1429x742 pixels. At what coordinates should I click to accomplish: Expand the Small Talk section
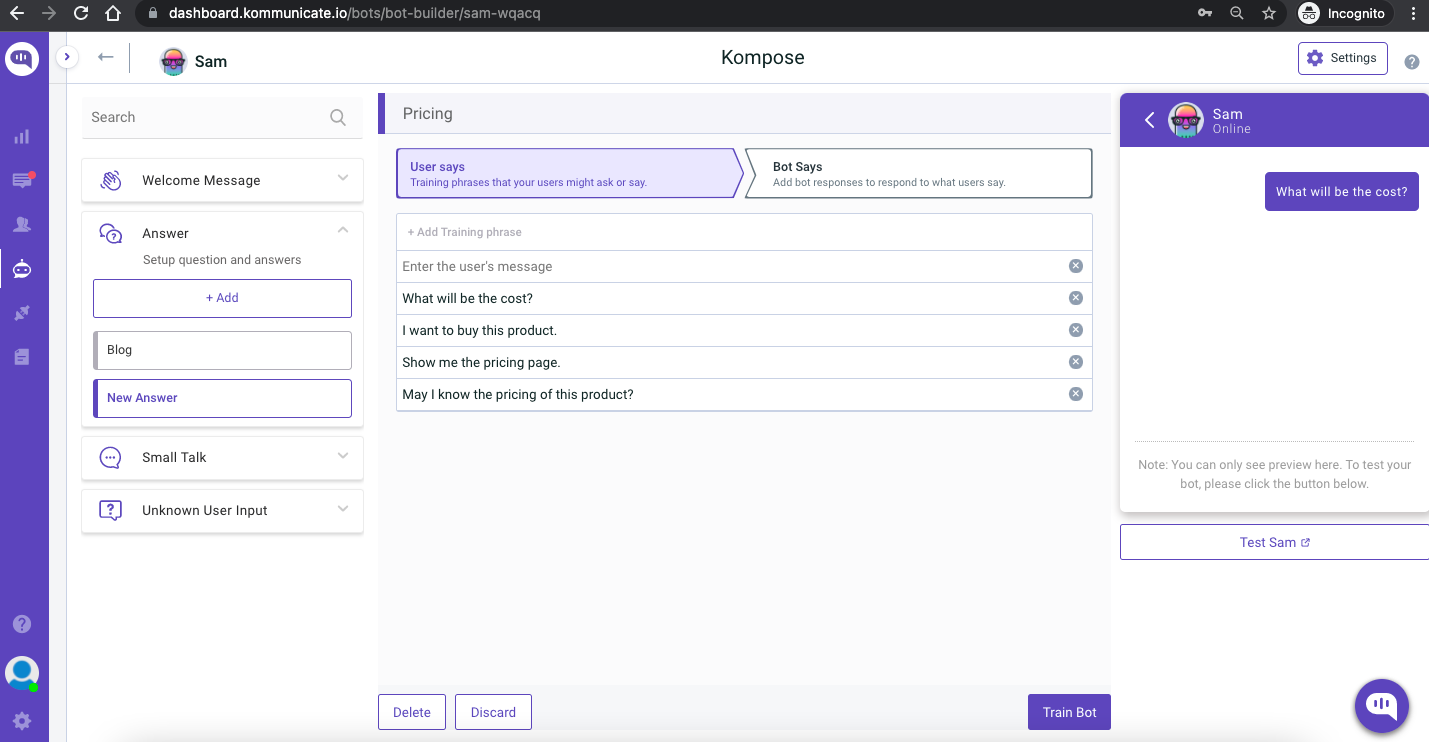point(343,457)
